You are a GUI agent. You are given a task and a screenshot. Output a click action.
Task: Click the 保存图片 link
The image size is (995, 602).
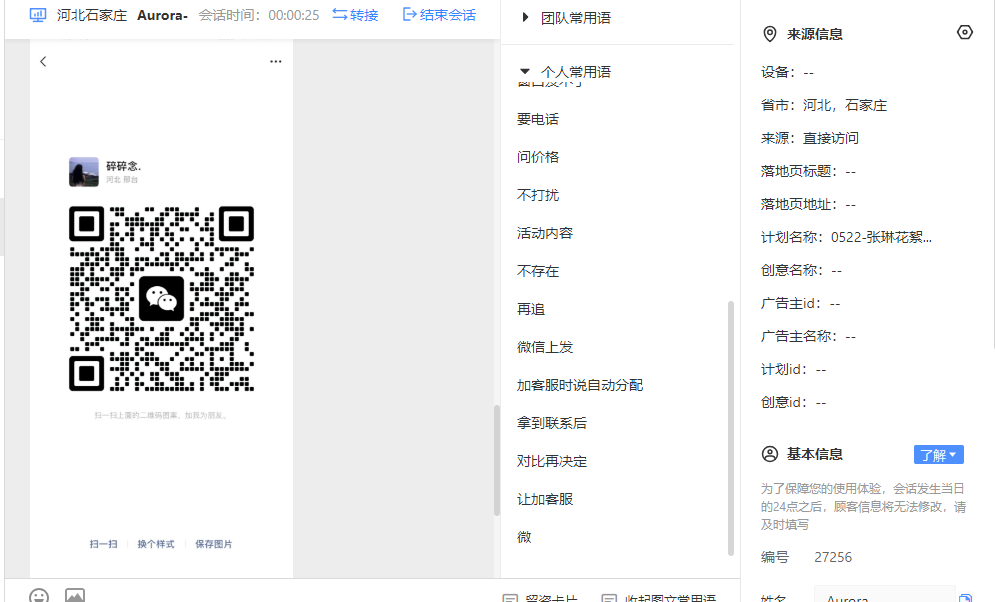pos(214,544)
